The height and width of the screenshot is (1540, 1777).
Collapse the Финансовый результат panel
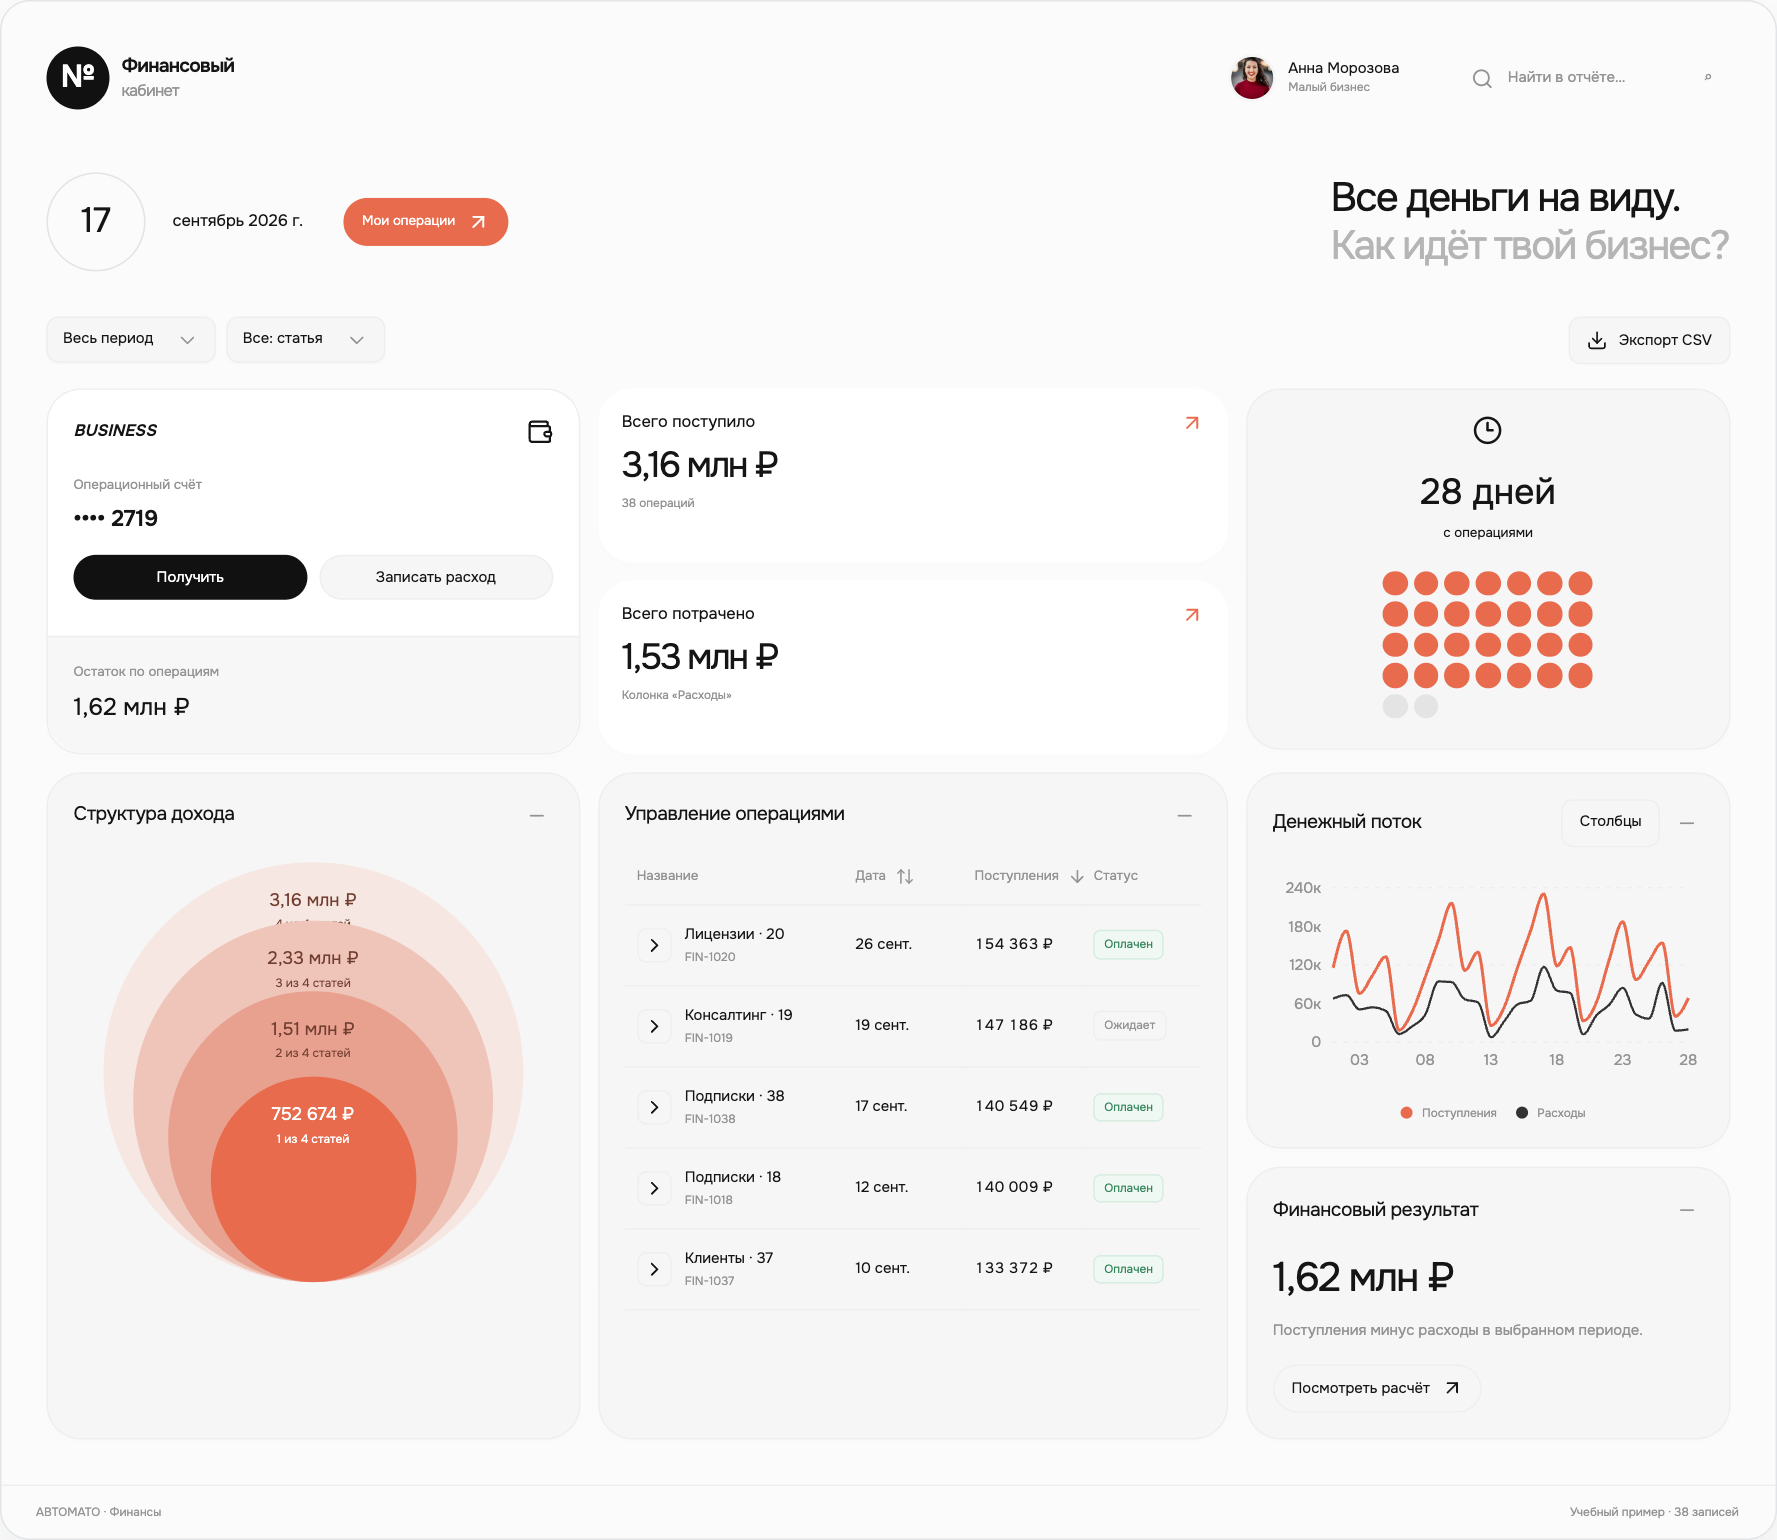[1687, 1210]
